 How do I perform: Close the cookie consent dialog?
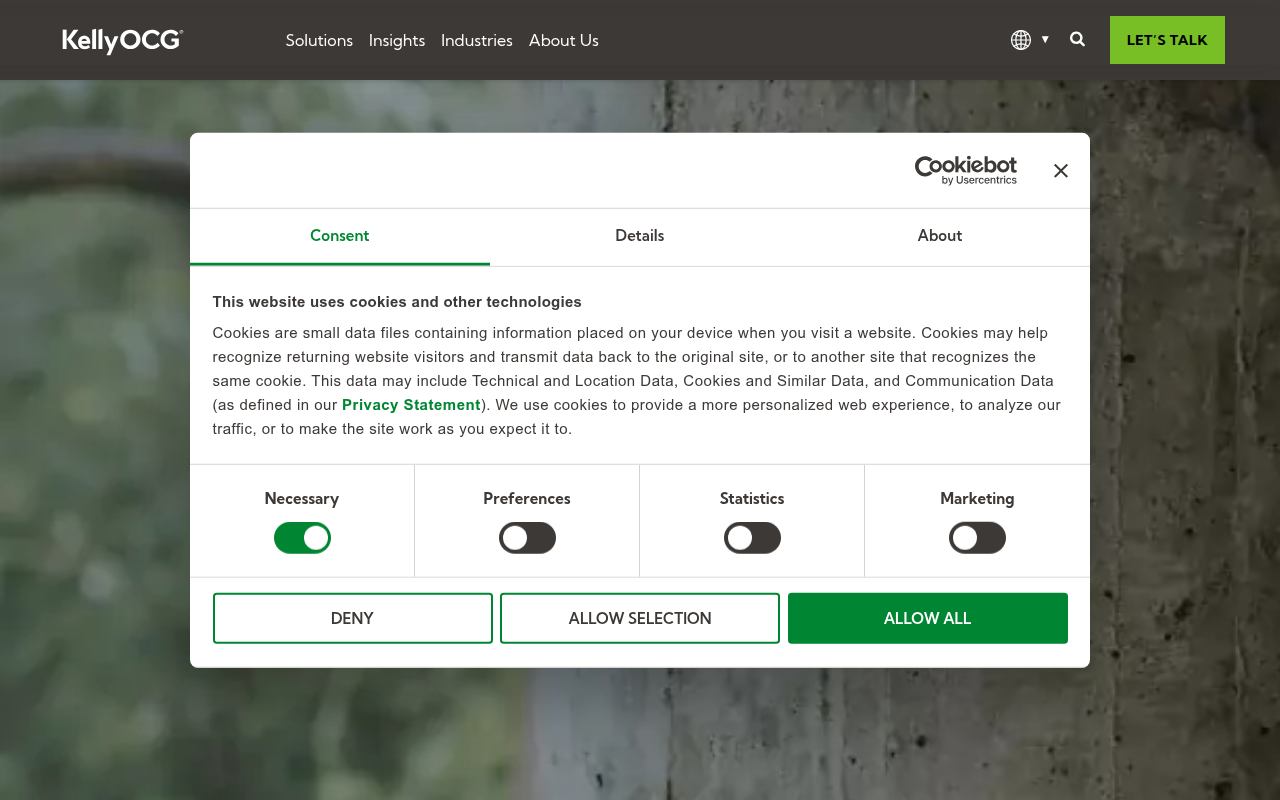tap(1061, 171)
